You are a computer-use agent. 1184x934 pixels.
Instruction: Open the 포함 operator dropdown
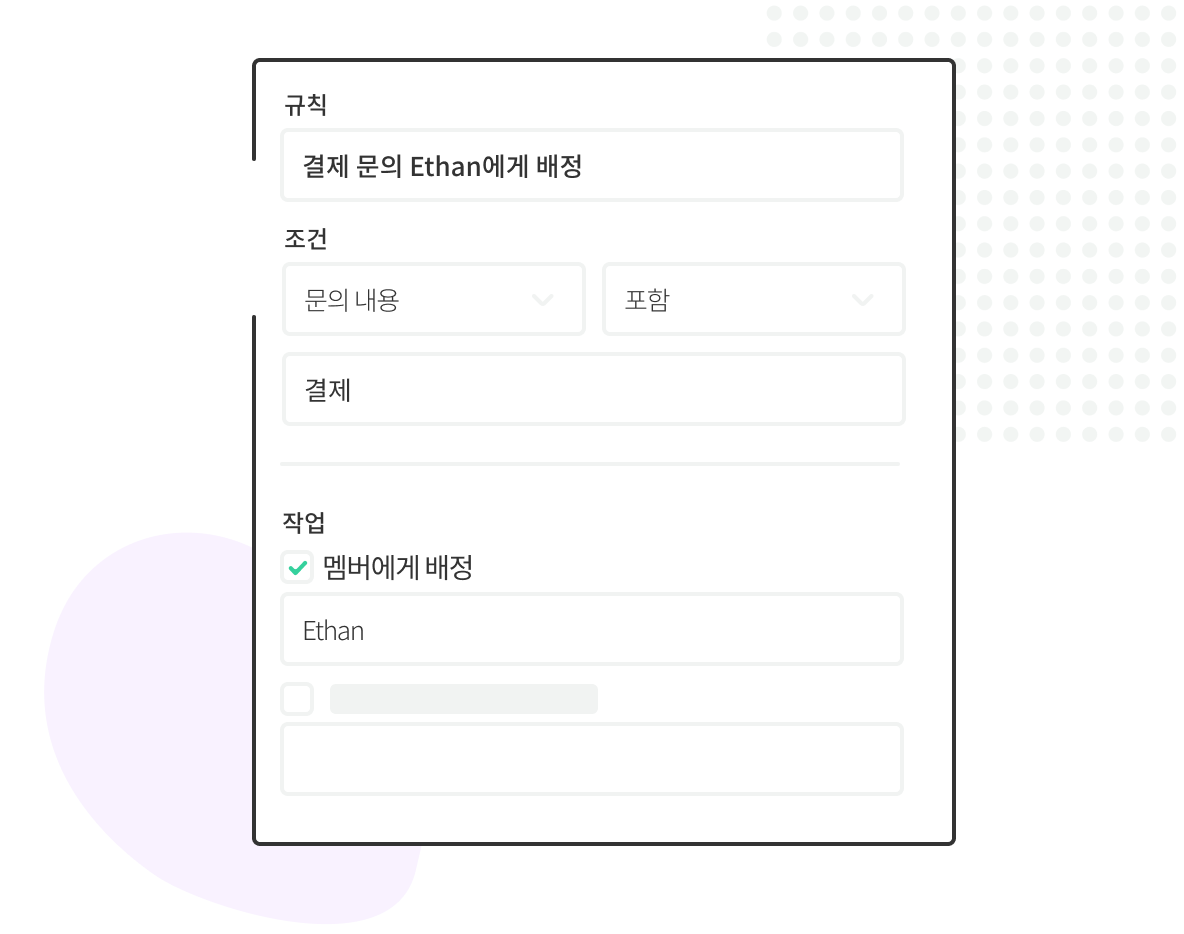pyautogui.click(x=754, y=299)
